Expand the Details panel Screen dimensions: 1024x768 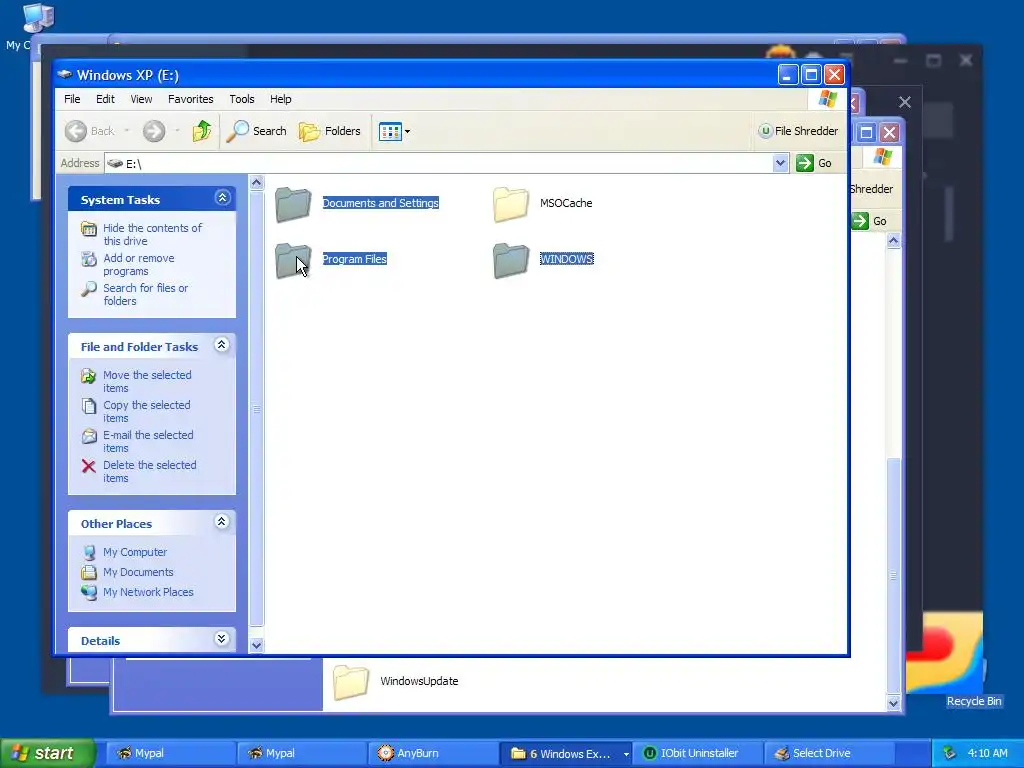point(222,639)
